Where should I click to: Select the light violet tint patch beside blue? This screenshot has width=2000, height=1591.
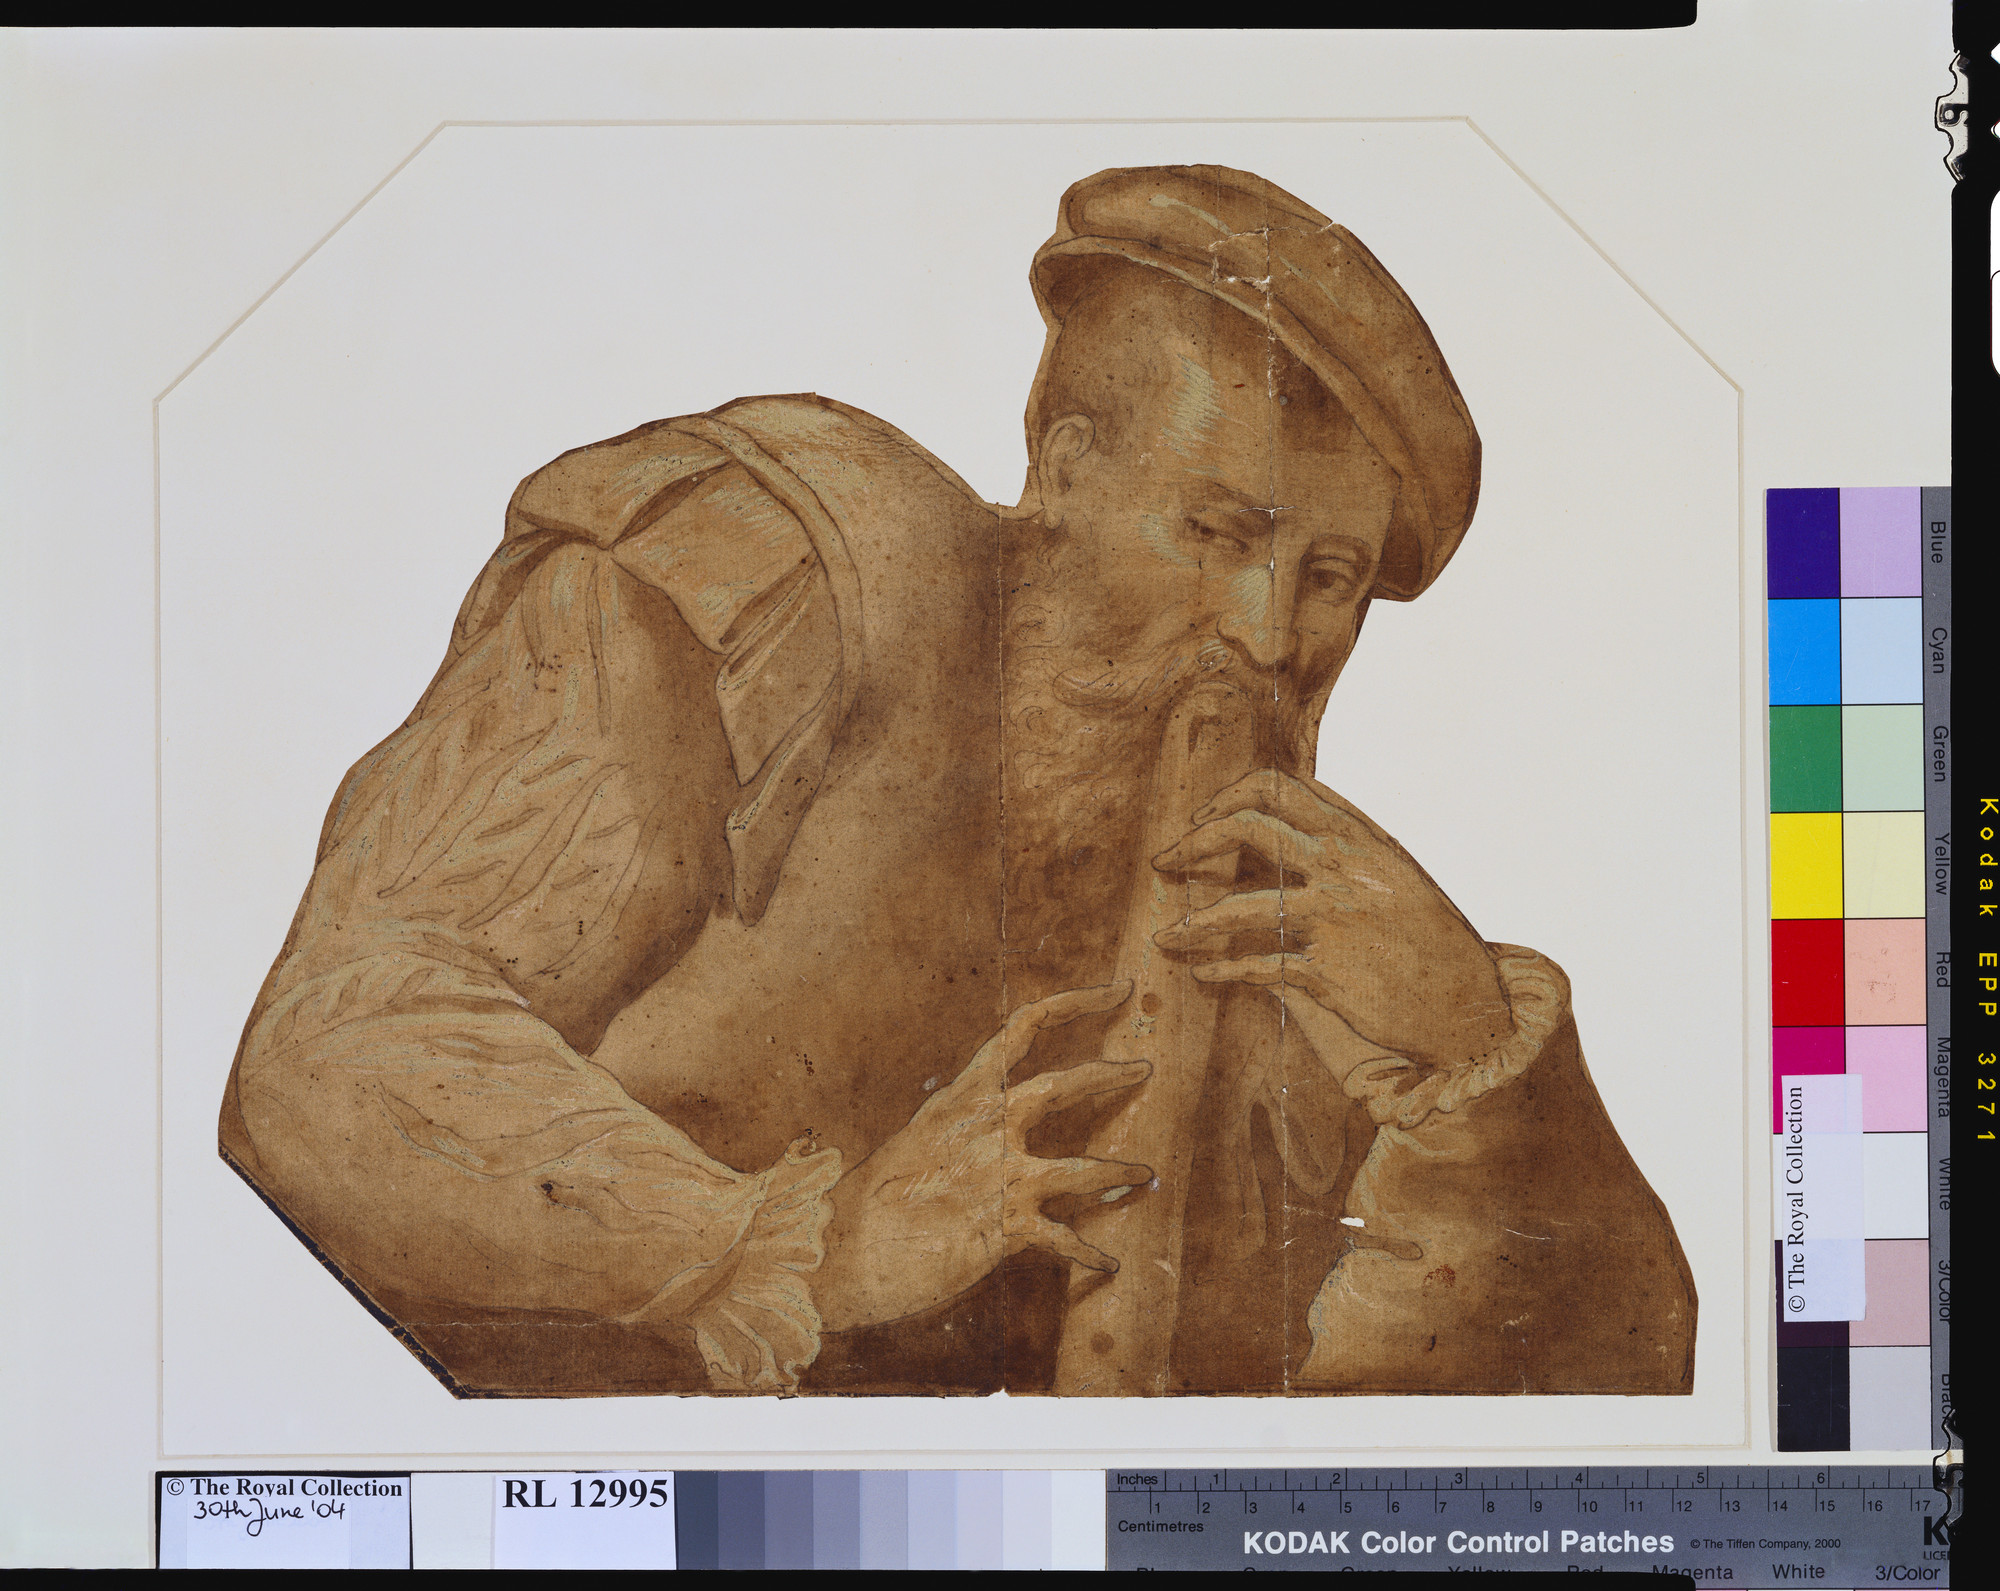coord(1880,543)
